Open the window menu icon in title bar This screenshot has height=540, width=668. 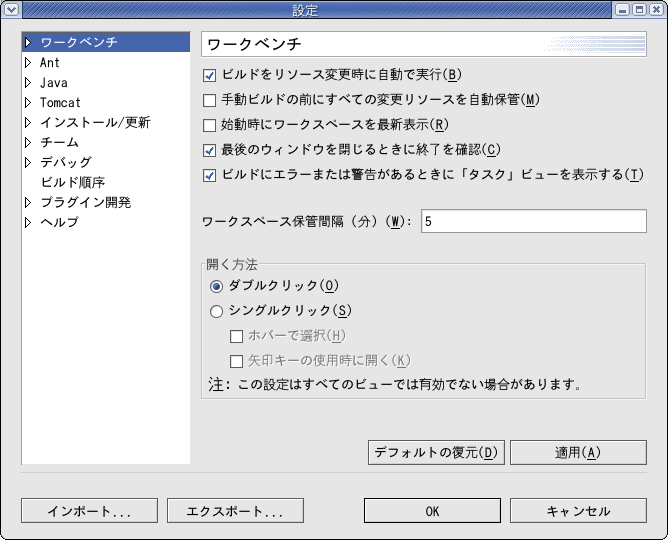point(11,9)
